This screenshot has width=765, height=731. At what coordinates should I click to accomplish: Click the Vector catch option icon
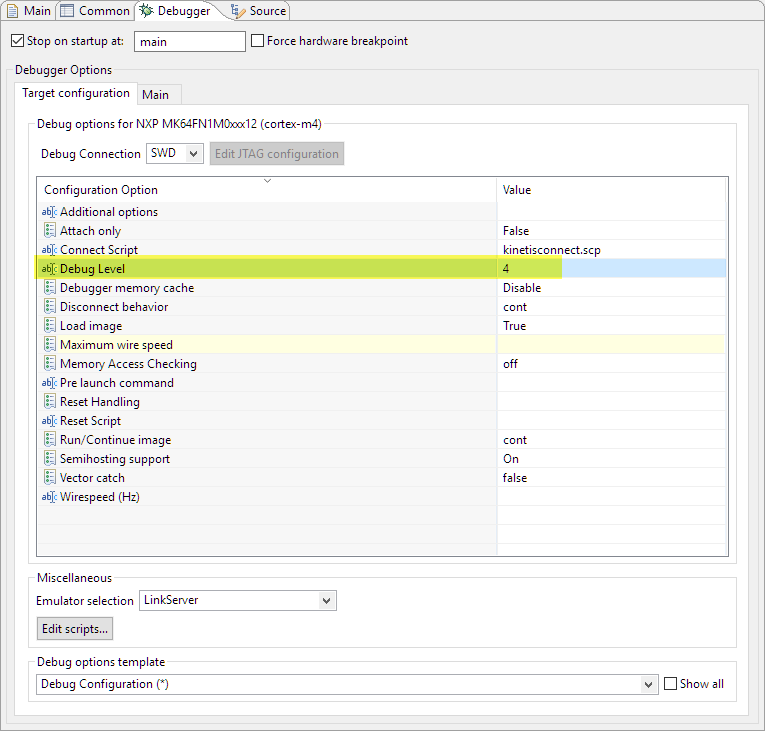tap(50, 478)
